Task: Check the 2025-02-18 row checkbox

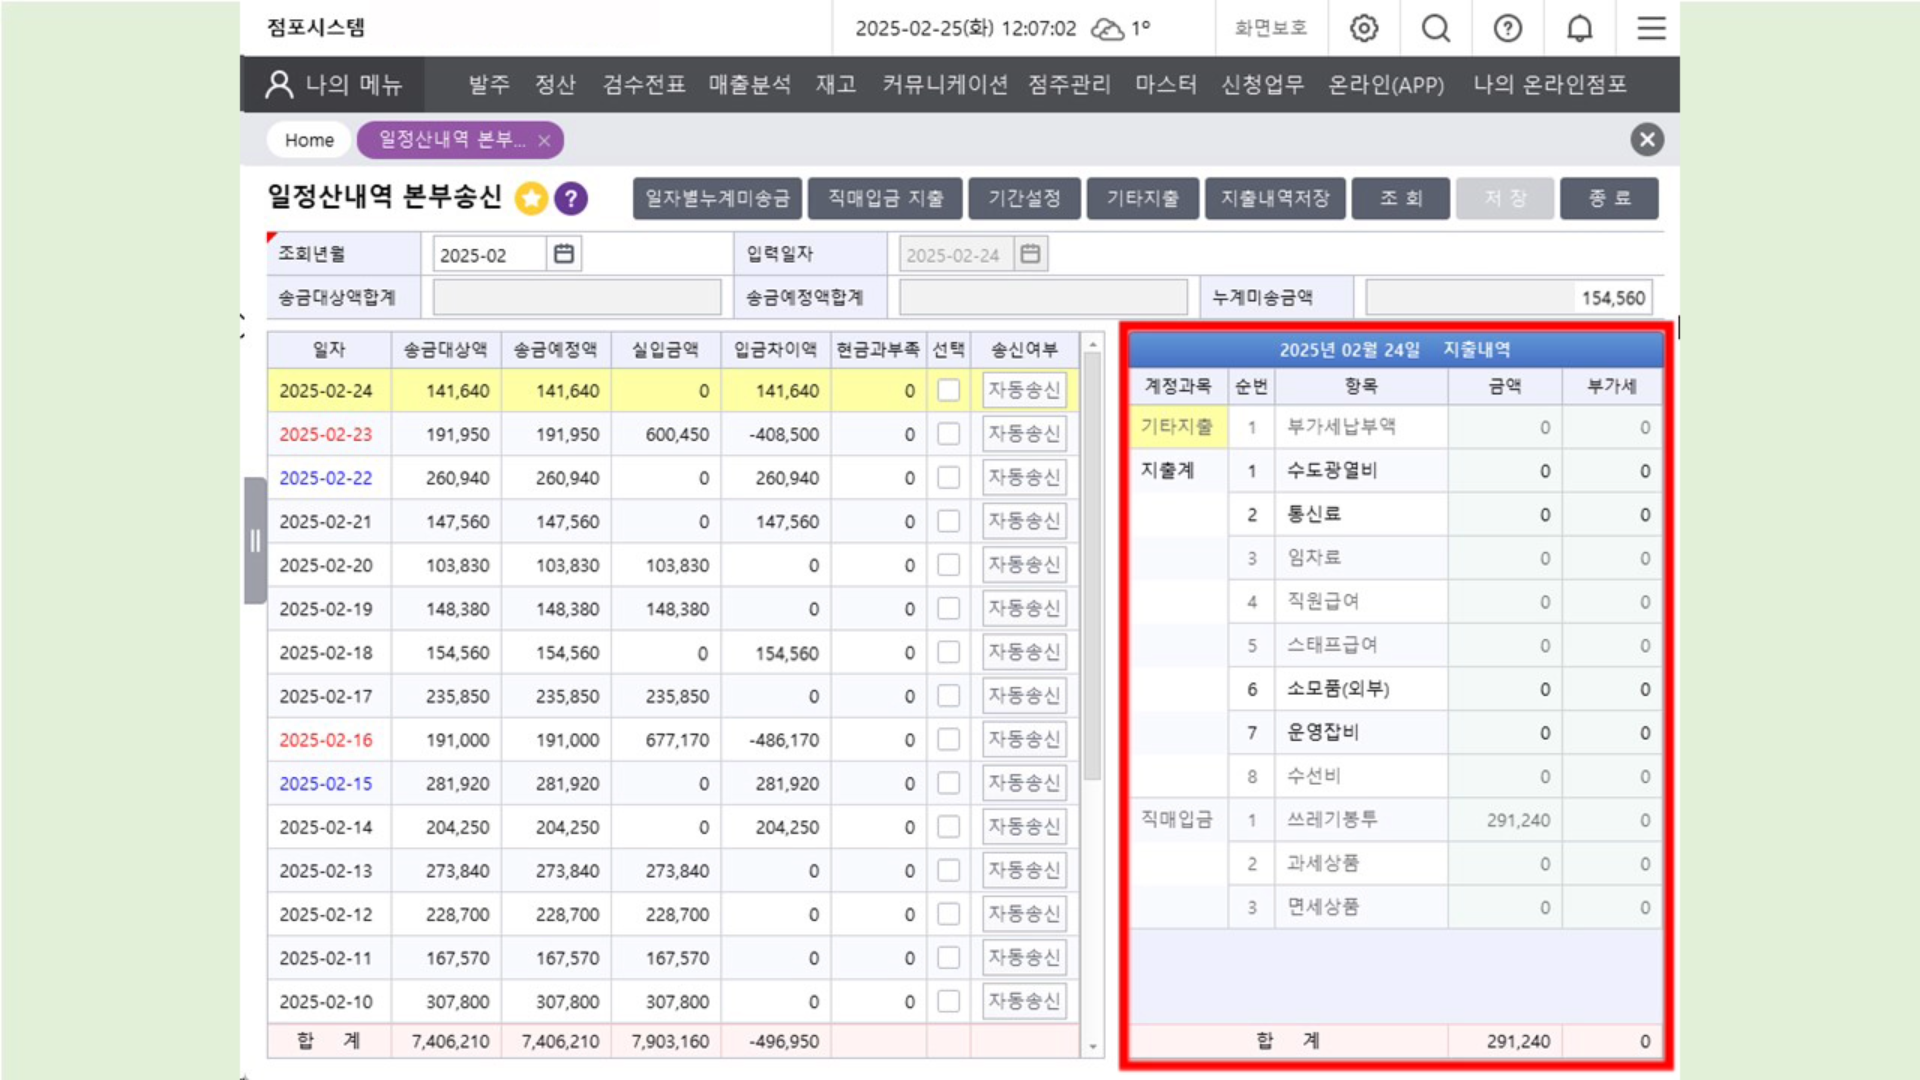Action: click(948, 652)
